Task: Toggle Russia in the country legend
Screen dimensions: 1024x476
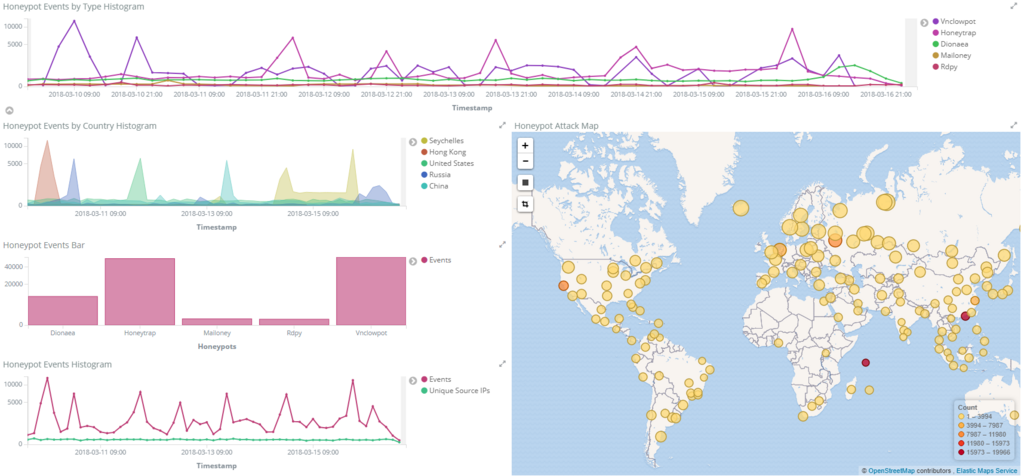Action: coord(436,175)
